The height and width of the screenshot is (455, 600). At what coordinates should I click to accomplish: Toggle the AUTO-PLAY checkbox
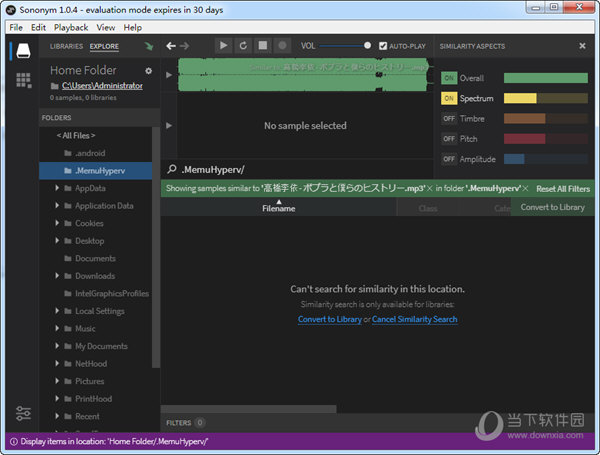(x=383, y=46)
